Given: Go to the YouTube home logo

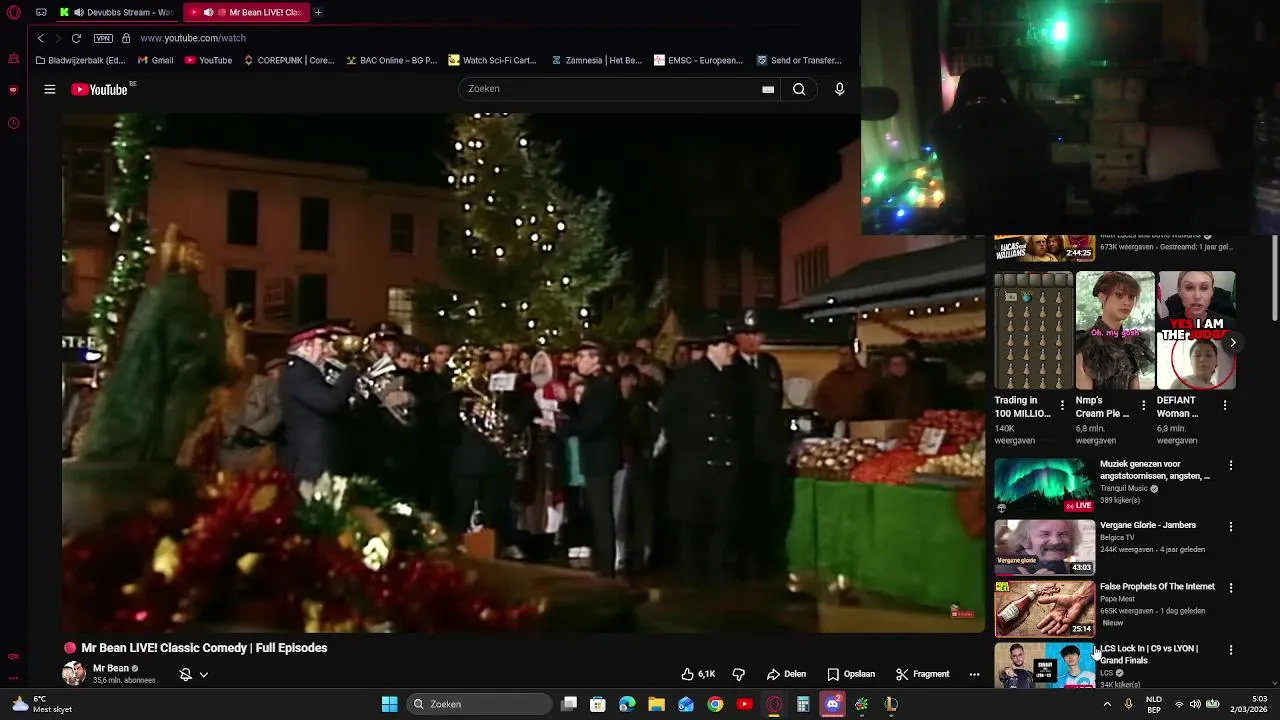Looking at the screenshot, I should click(x=100, y=89).
